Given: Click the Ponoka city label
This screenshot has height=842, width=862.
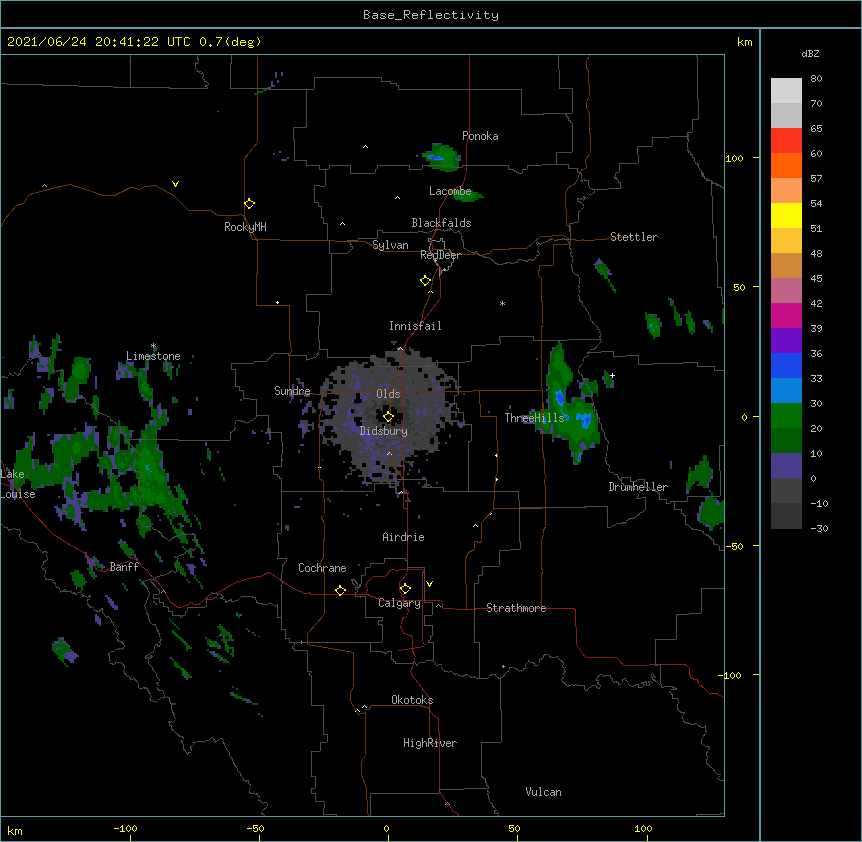Looking at the screenshot, I should [x=480, y=136].
